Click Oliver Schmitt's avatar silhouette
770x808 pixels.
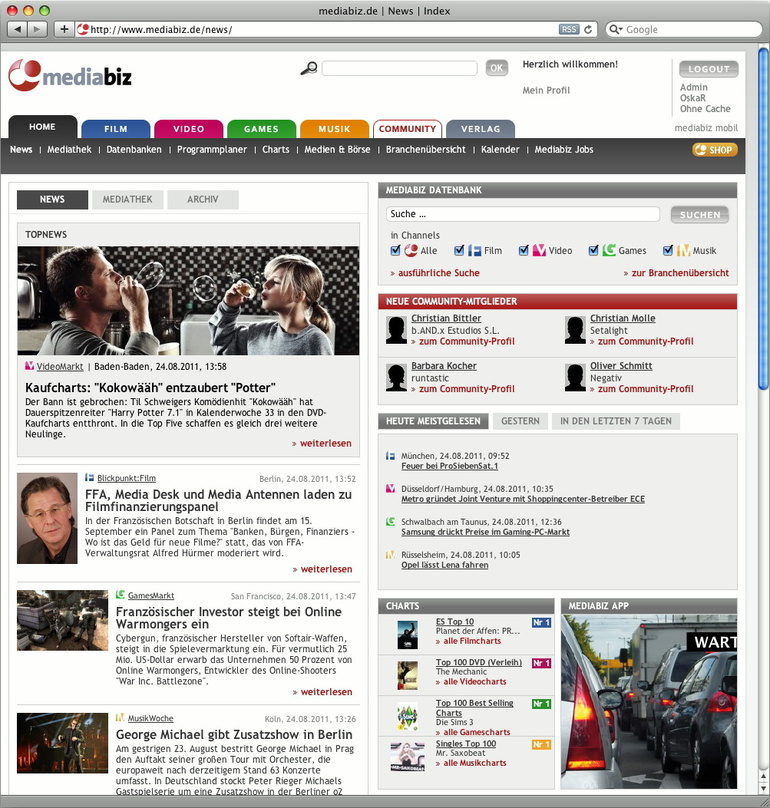(575, 377)
